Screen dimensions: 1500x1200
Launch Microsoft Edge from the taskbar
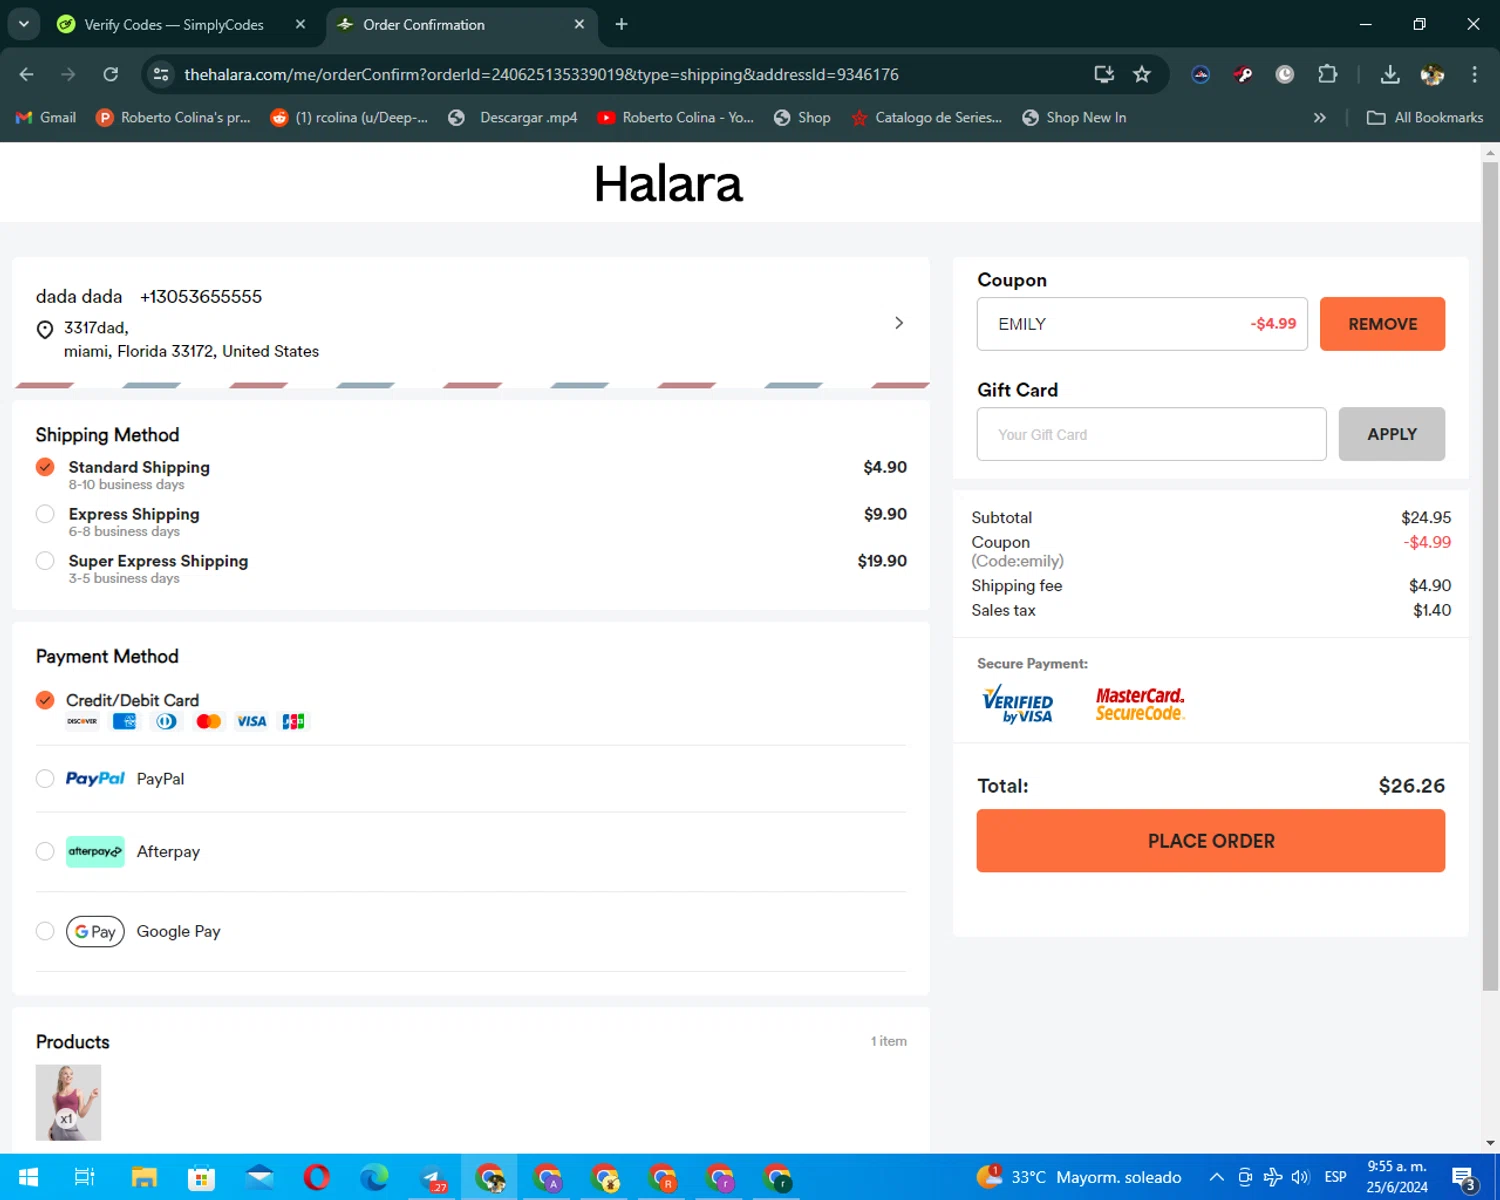(x=375, y=1177)
